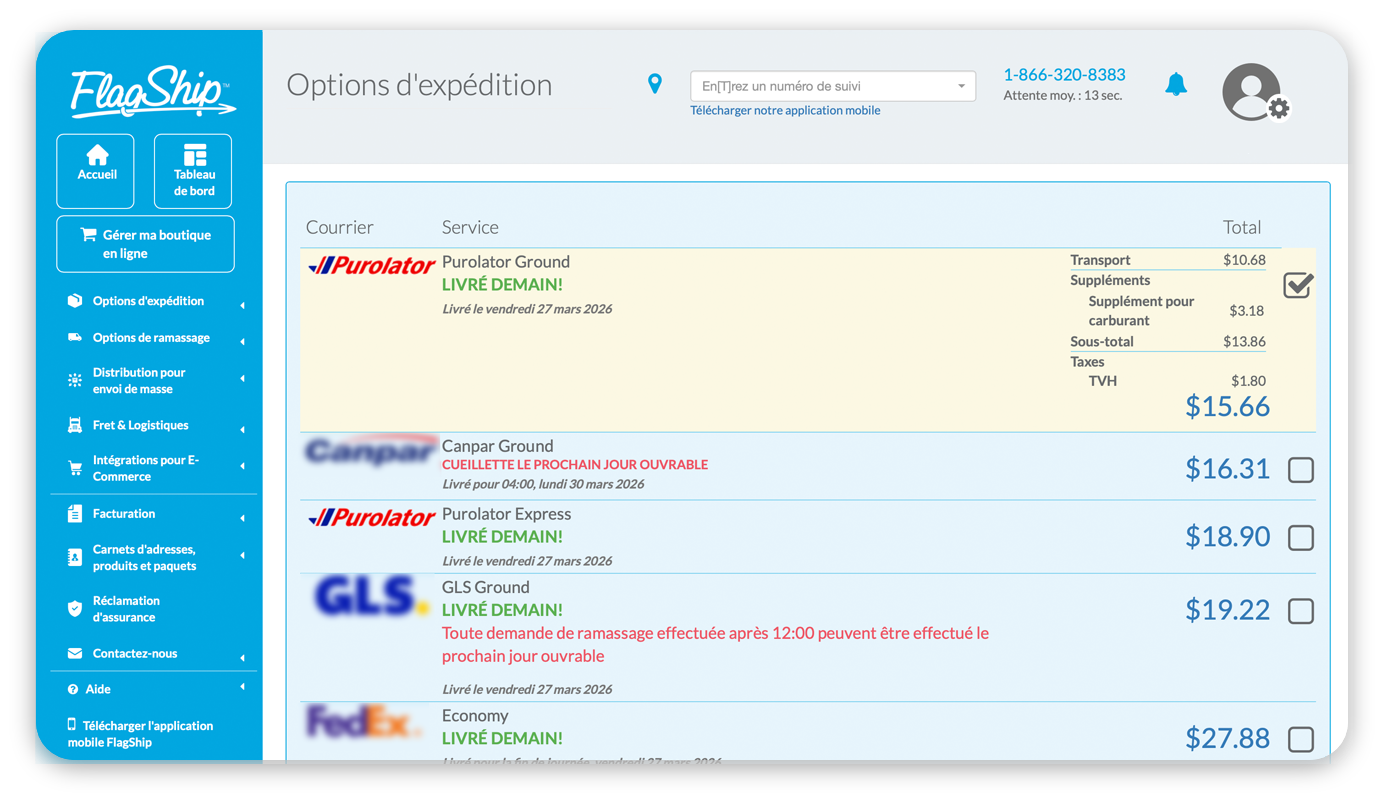1384x802 pixels.
Task: Switch to the Tableau de bord tab
Action: tap(192, 170)
